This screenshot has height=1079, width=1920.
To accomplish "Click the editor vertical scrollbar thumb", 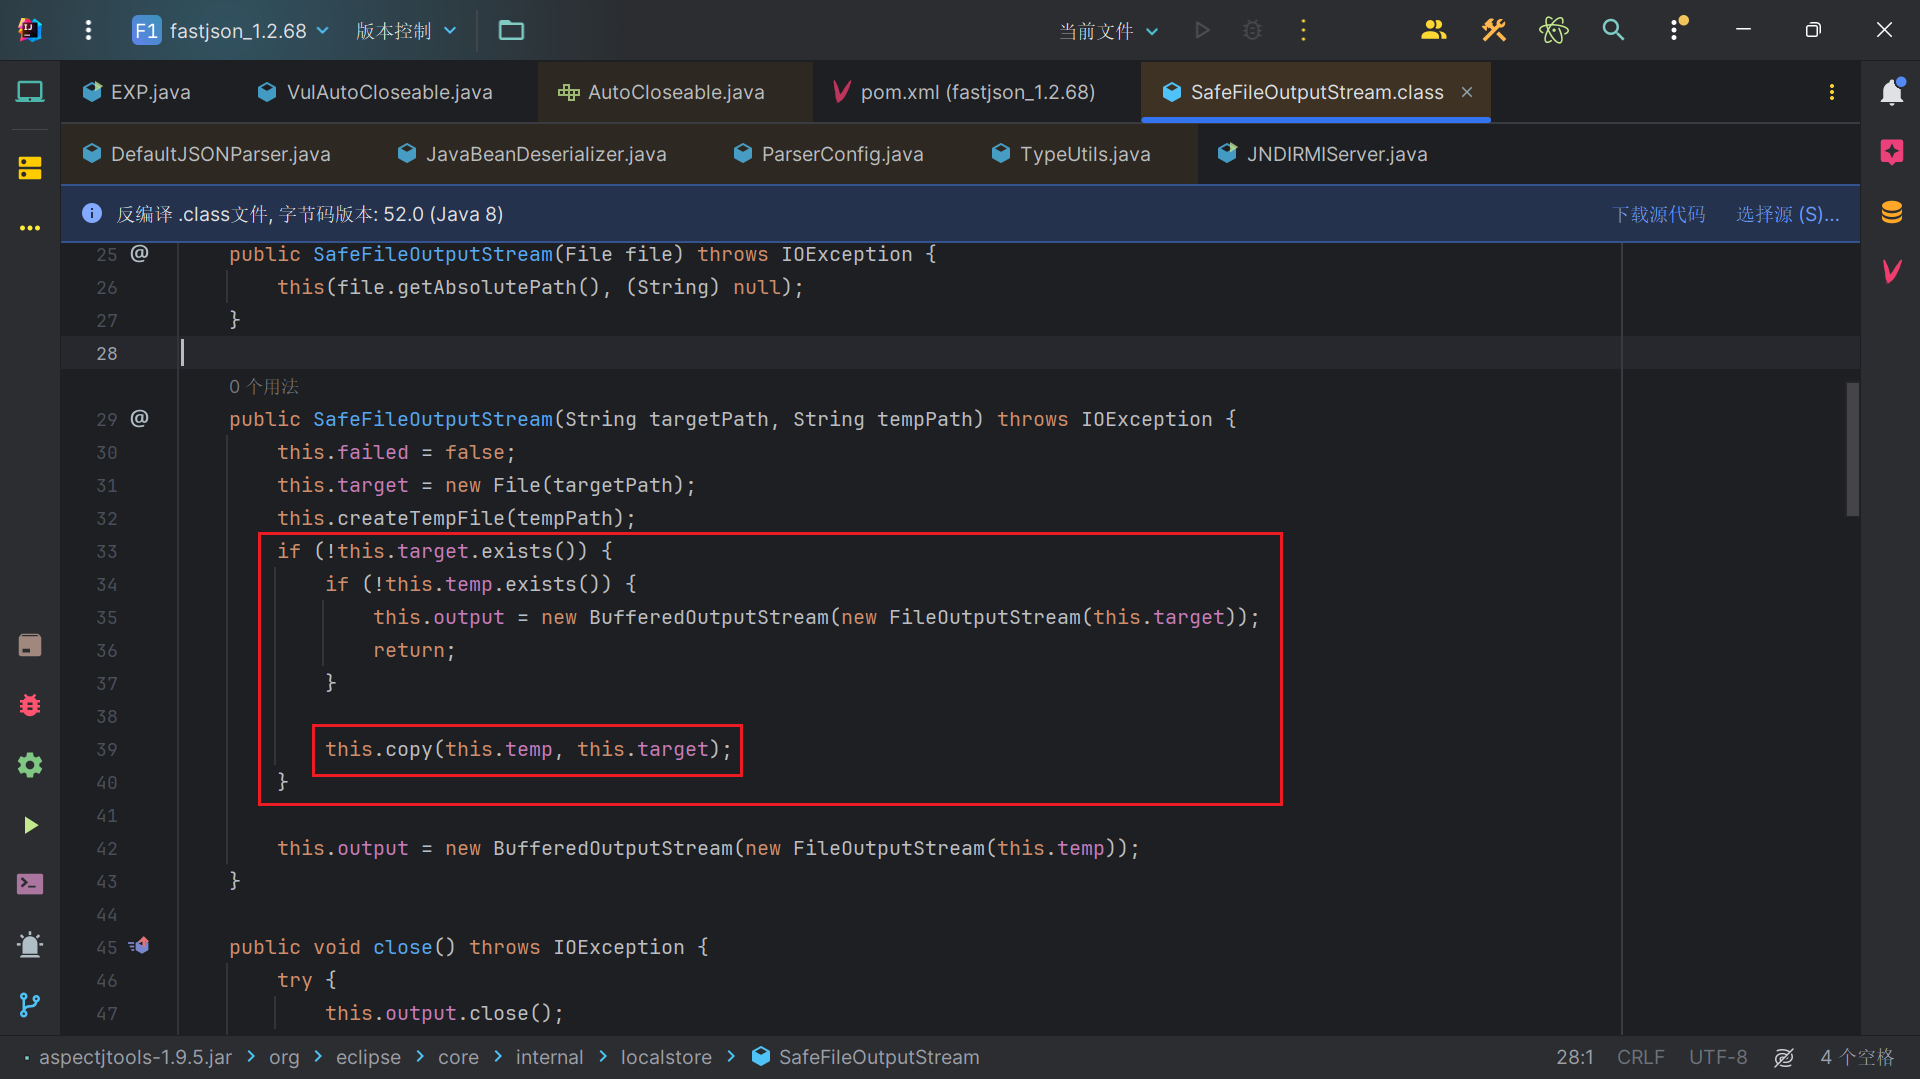I will [x=1852, y=449].
